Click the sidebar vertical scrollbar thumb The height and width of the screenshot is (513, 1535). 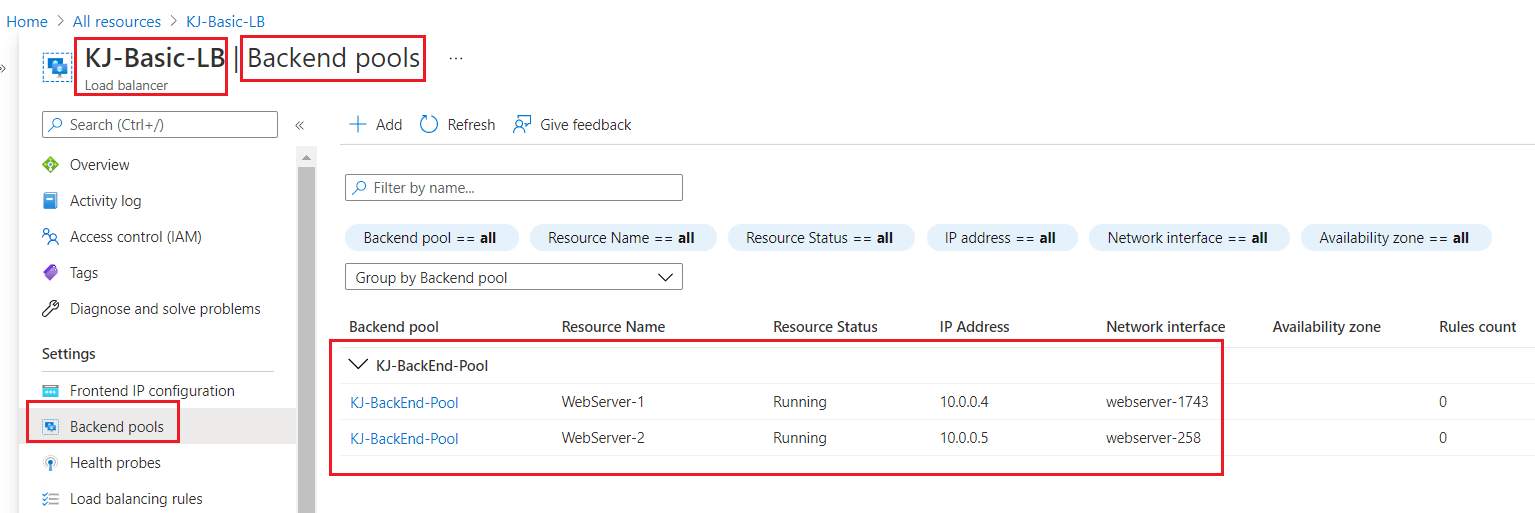pos(307,339)
